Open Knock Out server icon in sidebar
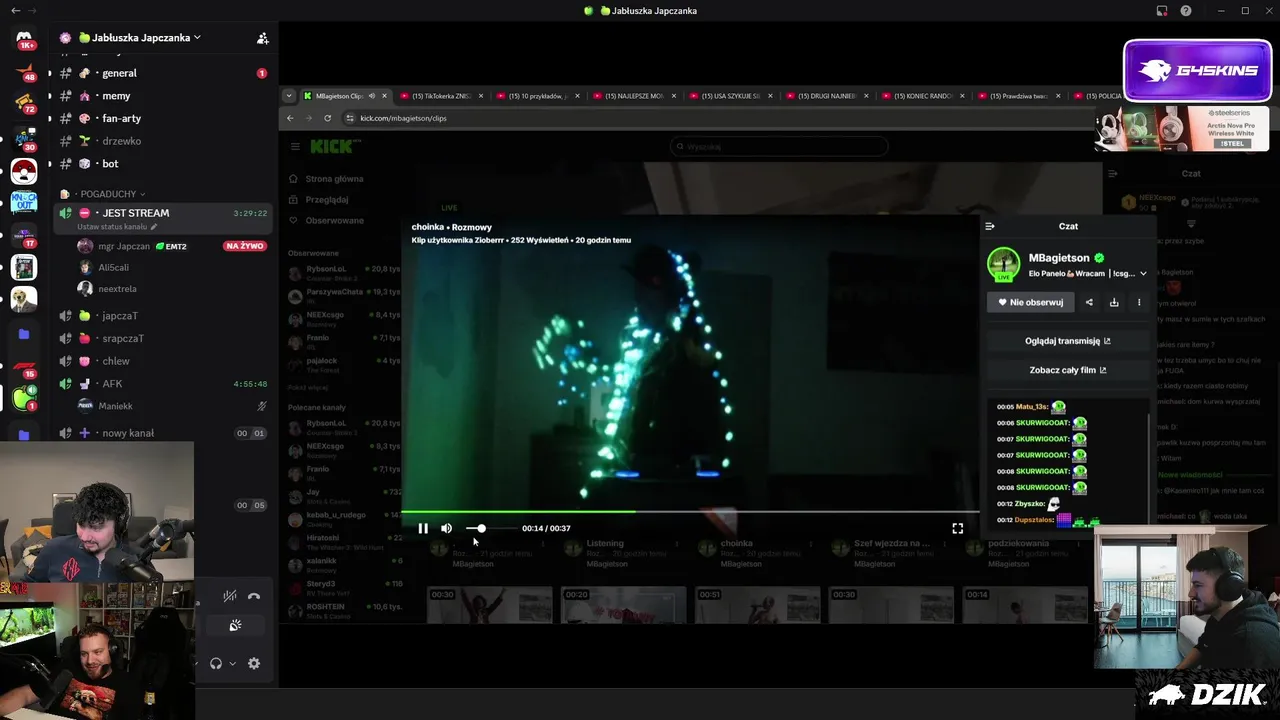This screenshot has height=720, width=1280. (x=24, y=203)
